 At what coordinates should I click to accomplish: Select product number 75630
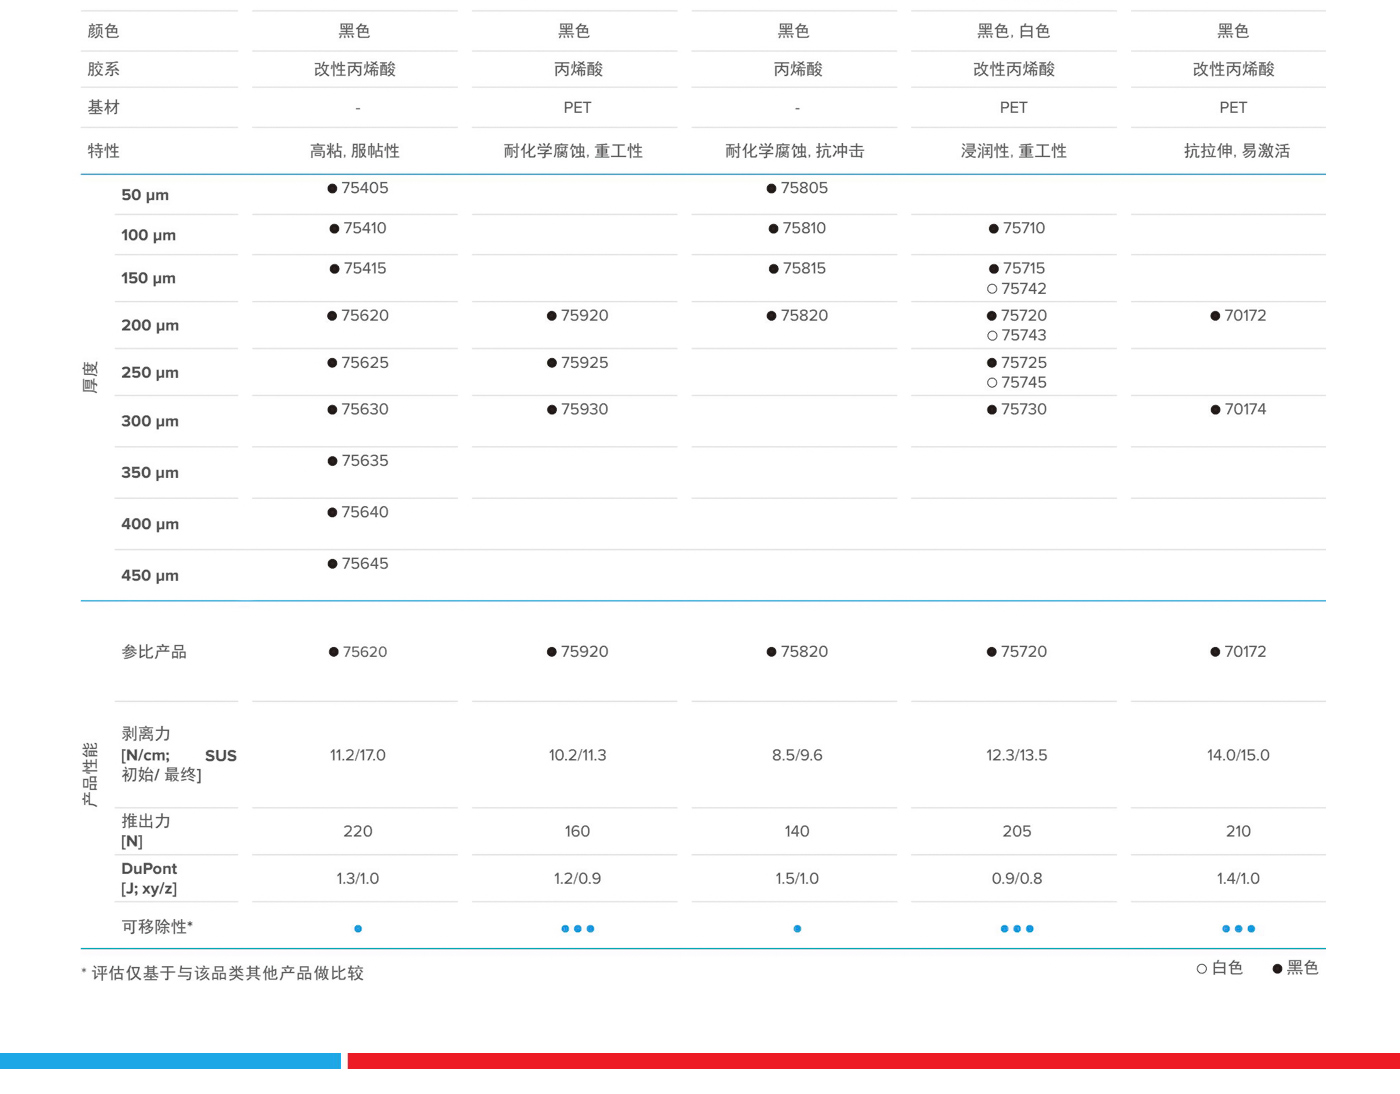pyautogui.click(x=358, y=409)
